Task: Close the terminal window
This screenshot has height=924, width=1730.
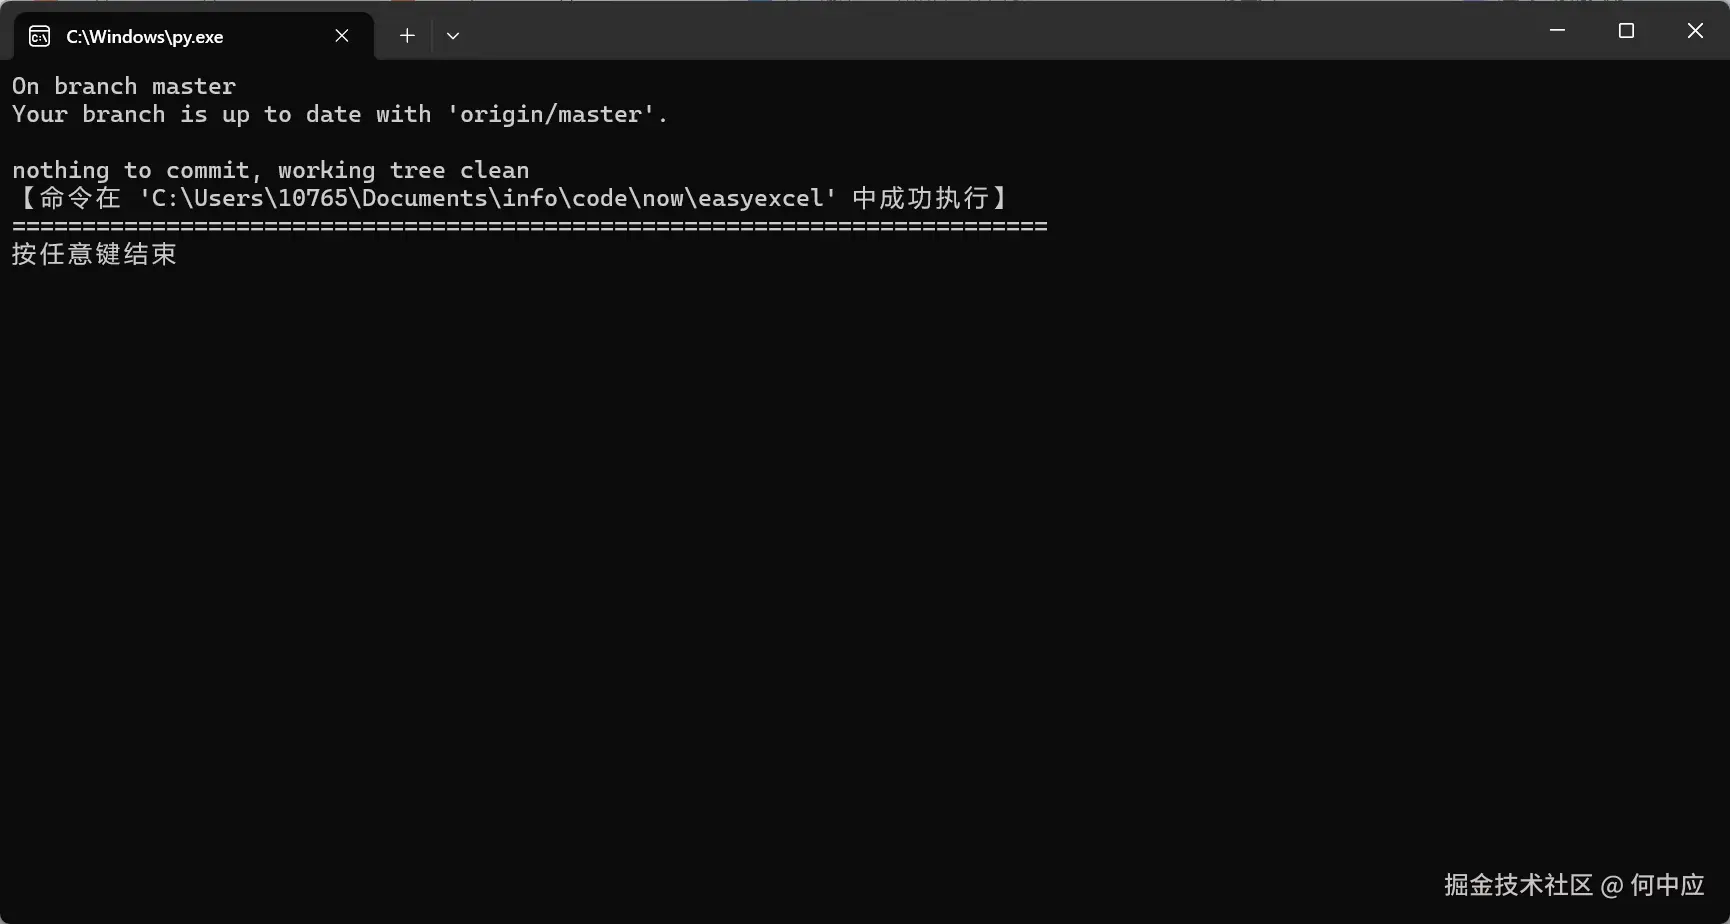Action: coord(1695,31)
